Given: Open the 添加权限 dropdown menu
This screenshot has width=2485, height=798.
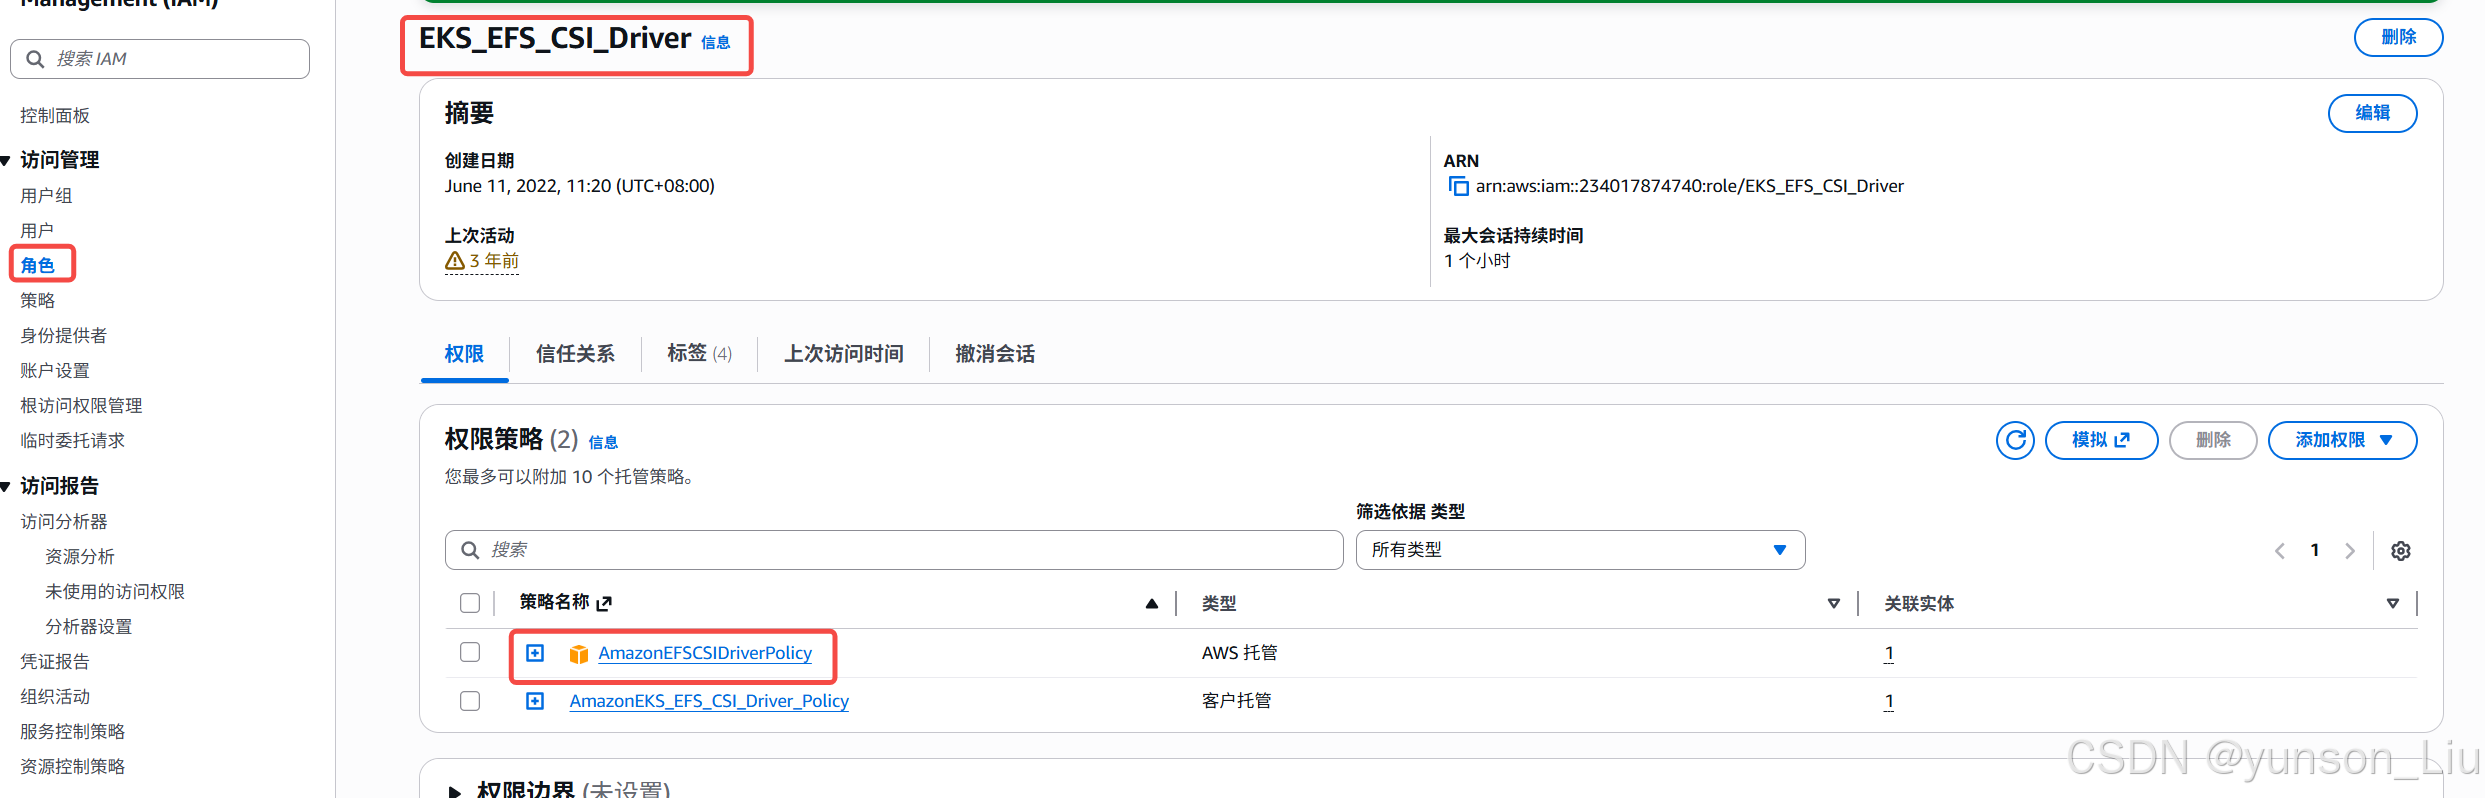Looking at the screenshot, I should click(2342, 440).
